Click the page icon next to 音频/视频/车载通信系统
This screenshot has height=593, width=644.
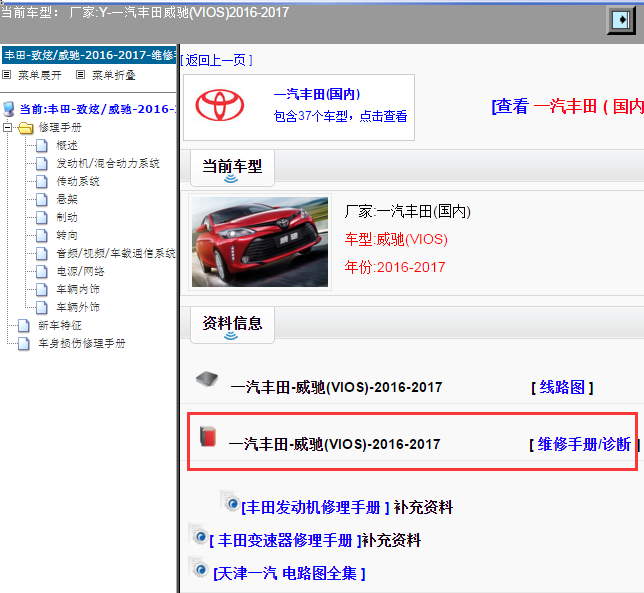(41, 253)
